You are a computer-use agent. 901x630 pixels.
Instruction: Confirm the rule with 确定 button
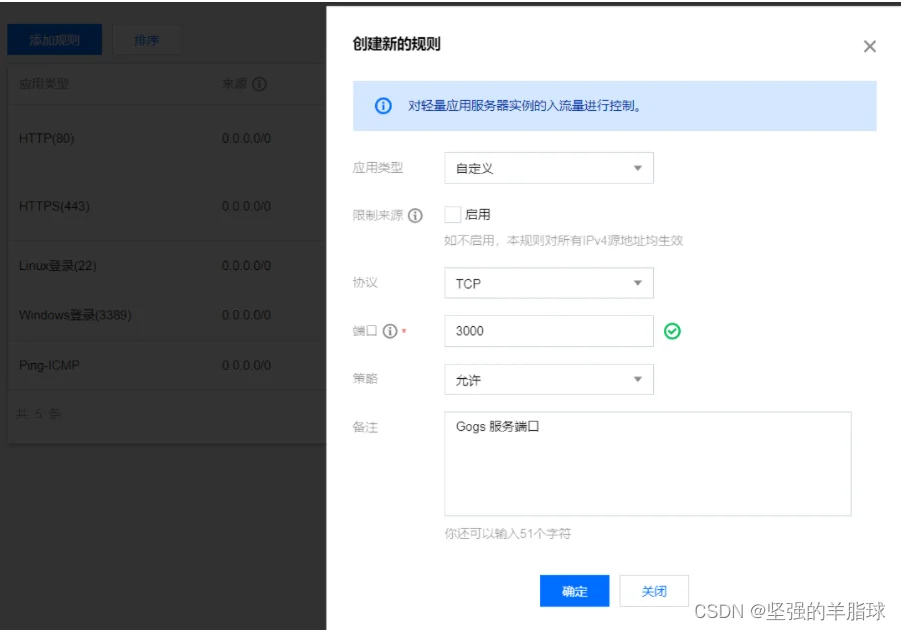pyautogui.click(x=575, y=591)
